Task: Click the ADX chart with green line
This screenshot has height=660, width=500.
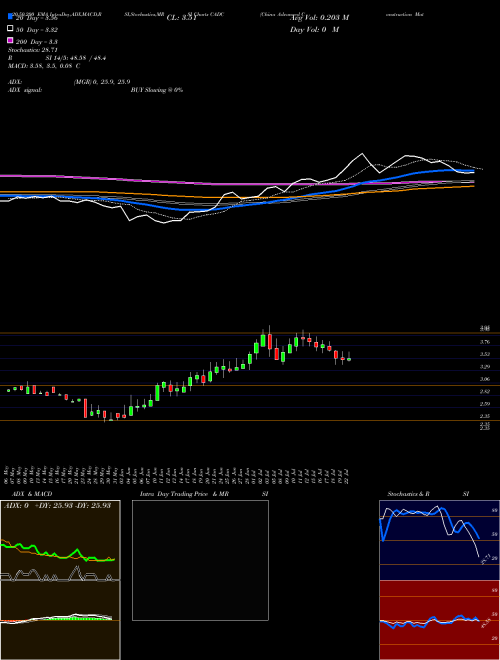Action: [60, 540]
